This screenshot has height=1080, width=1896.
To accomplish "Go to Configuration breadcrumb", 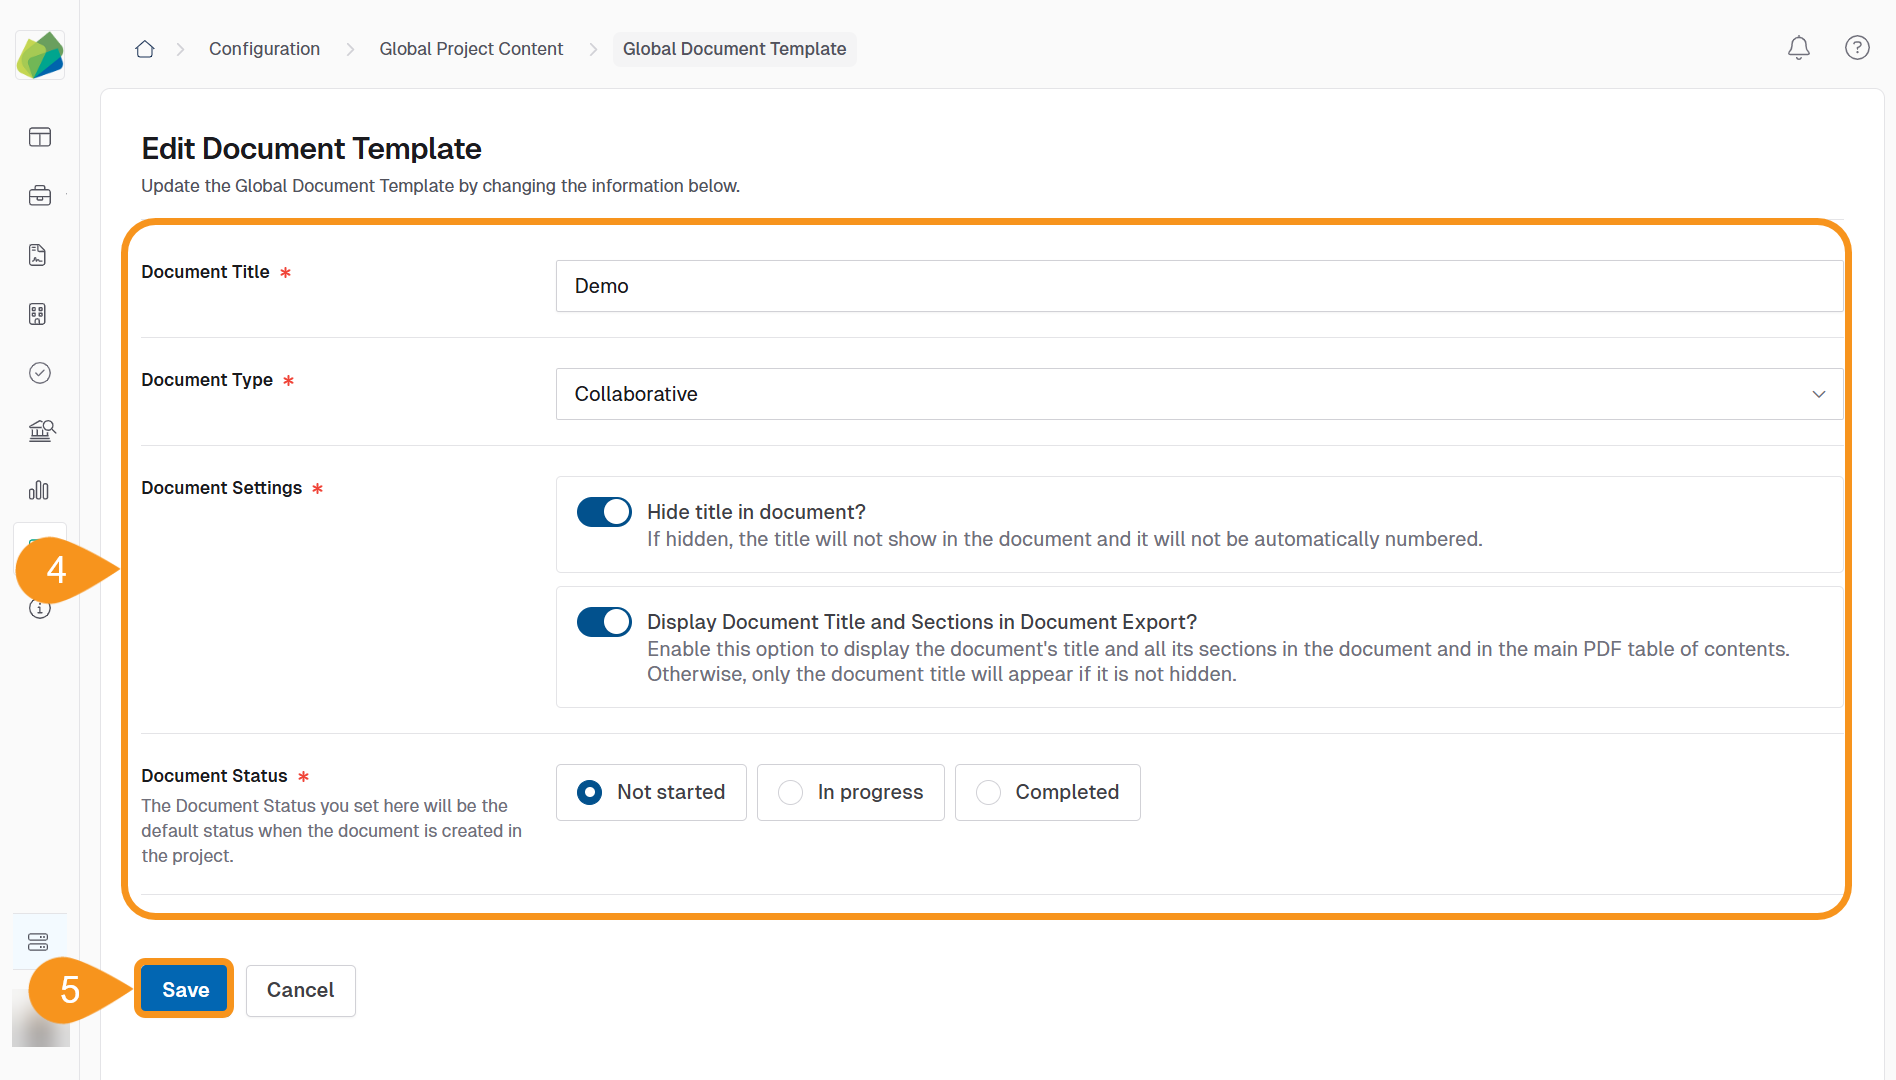I will [x=264, y=49].
